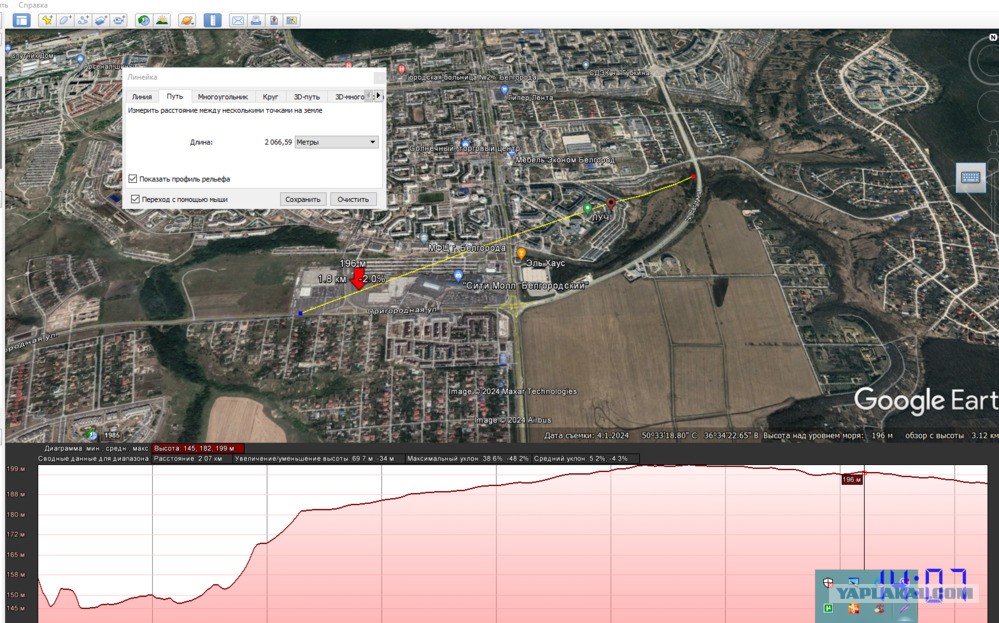Click the Print icon in toolbar

[255, 20]
